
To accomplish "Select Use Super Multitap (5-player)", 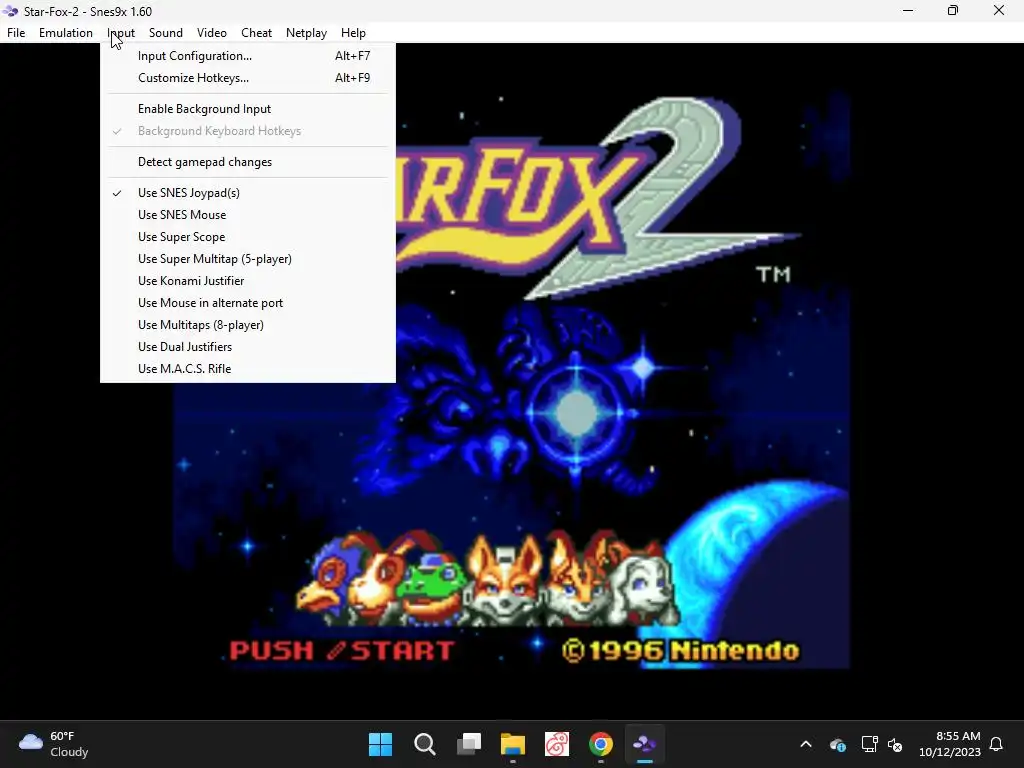I will click(248, 259).
